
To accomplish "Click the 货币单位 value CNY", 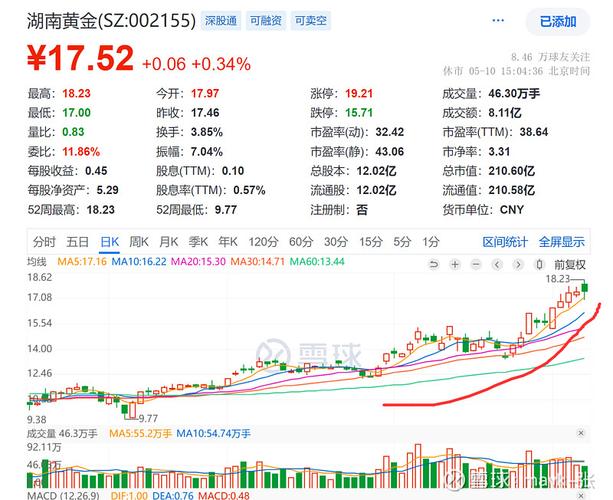I will (512, 210).
